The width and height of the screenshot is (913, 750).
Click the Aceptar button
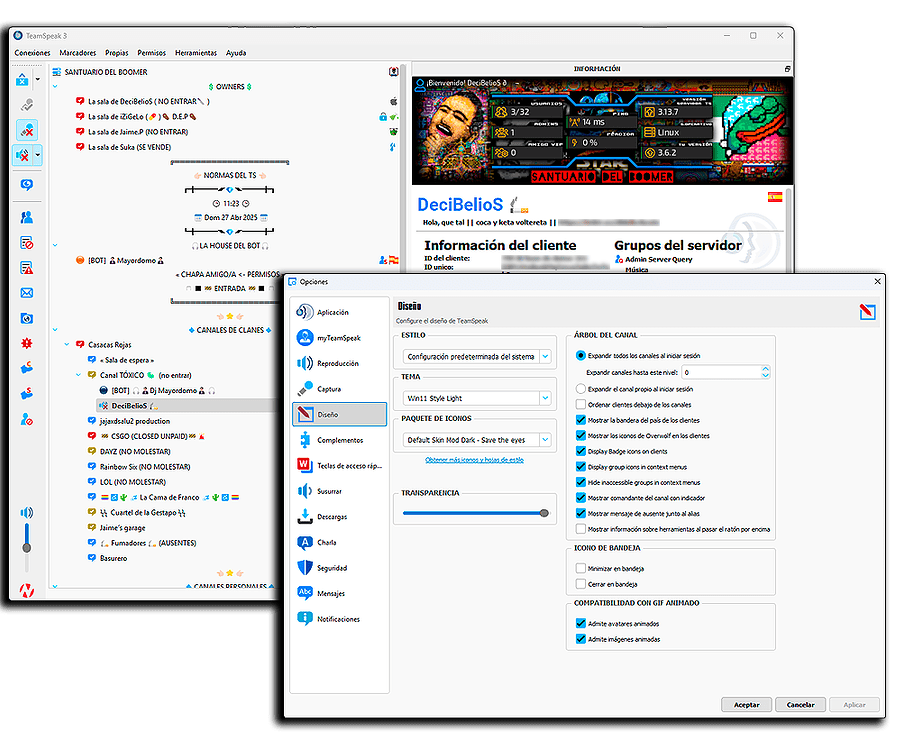[x=745, y=704]
